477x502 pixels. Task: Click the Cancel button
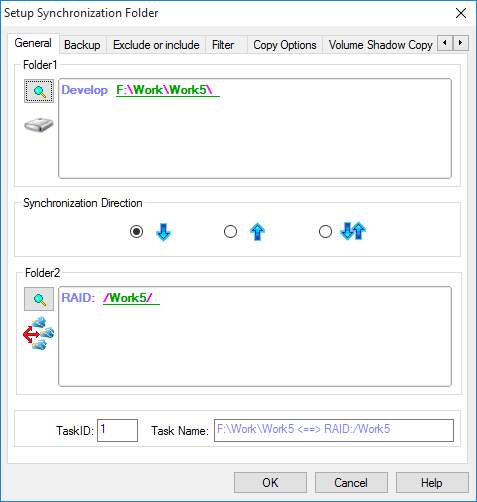coord(351,482)
